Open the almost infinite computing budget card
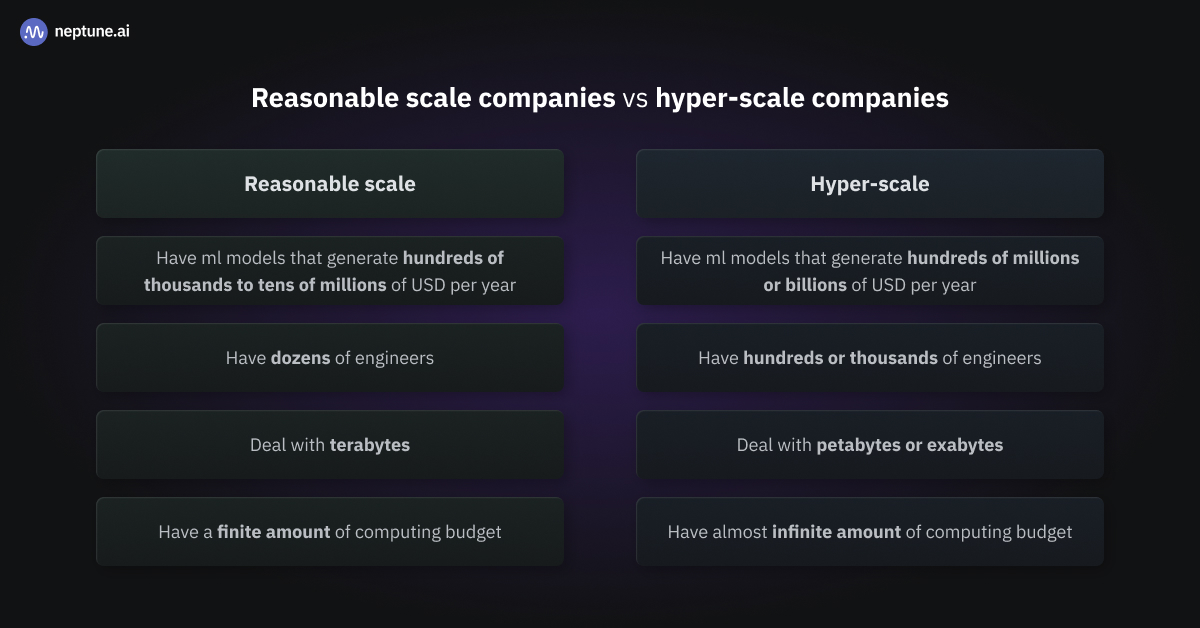Image resolution: width=1200 pixels, height=628 pixels. [x=869, y=532]
